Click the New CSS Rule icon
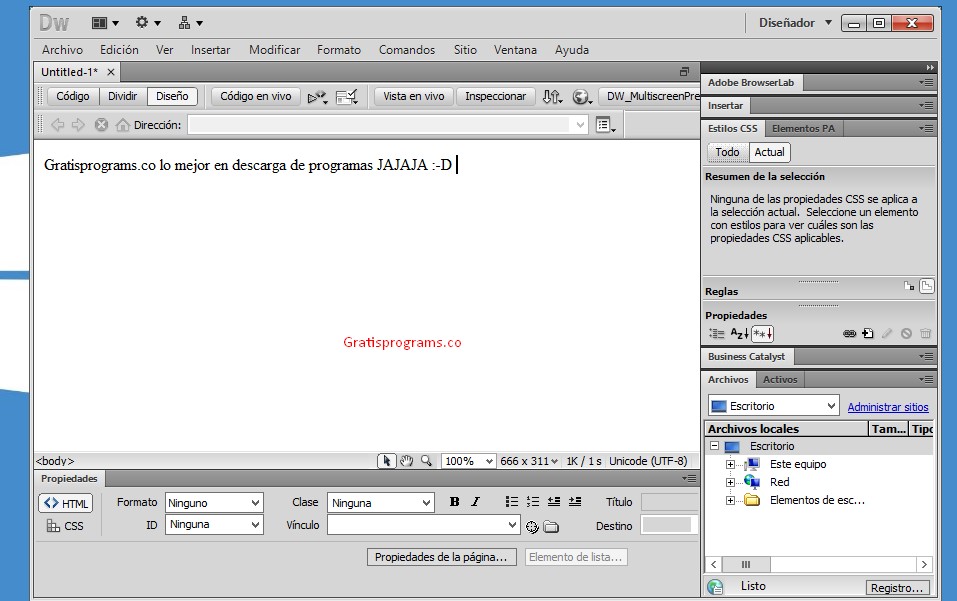The image size is (957, 601). click(868, 334)
